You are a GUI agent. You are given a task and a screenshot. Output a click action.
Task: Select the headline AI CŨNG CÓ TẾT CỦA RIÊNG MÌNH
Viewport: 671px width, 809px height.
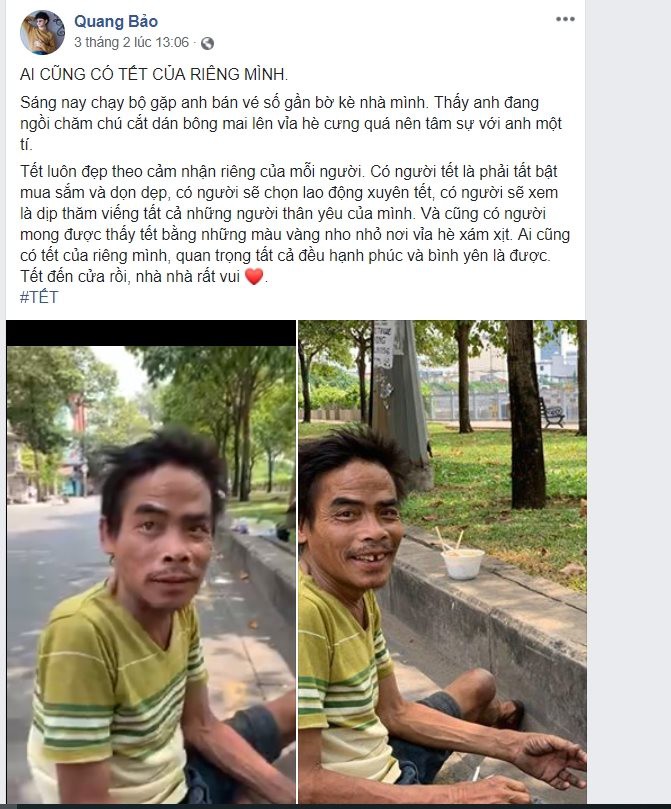(154, 74)
